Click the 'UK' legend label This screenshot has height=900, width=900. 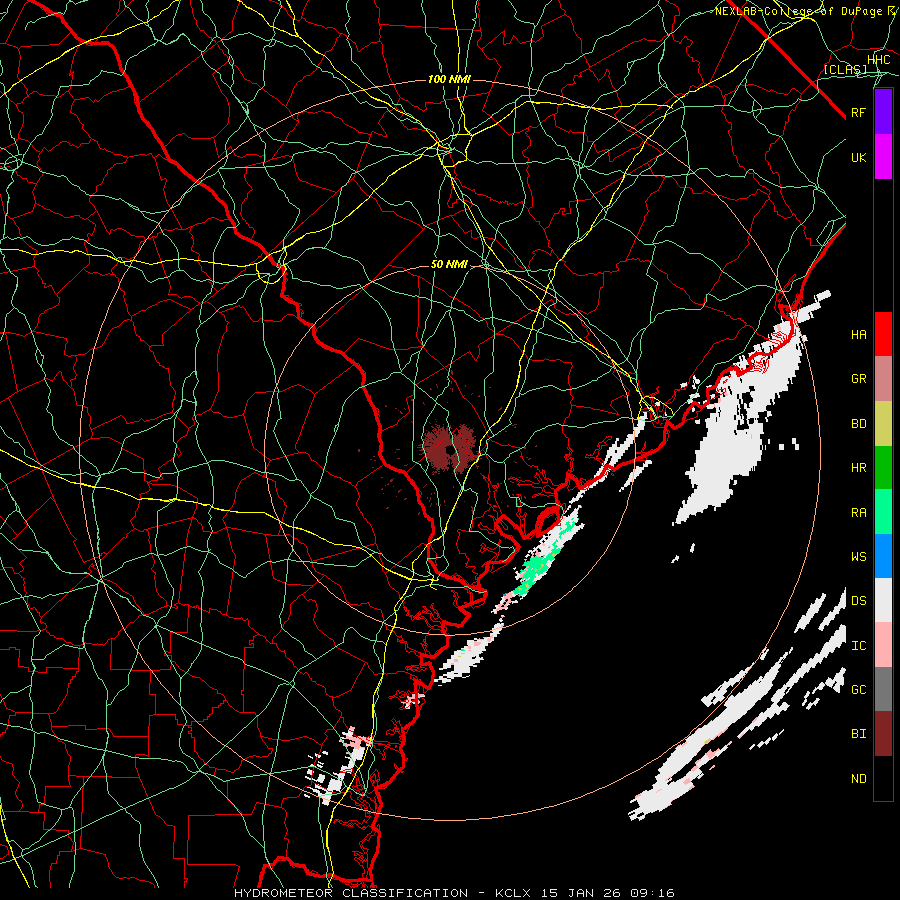coord(858,157)
